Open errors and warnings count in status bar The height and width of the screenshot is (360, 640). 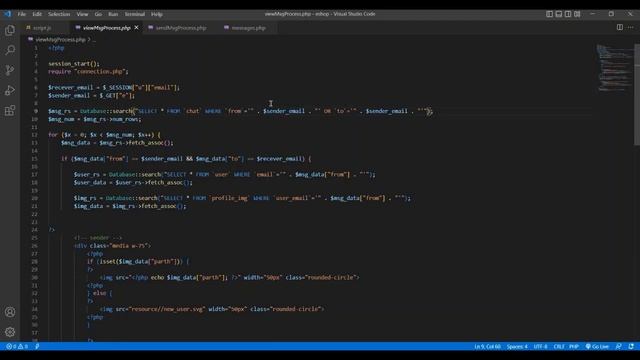pos(17,347)
